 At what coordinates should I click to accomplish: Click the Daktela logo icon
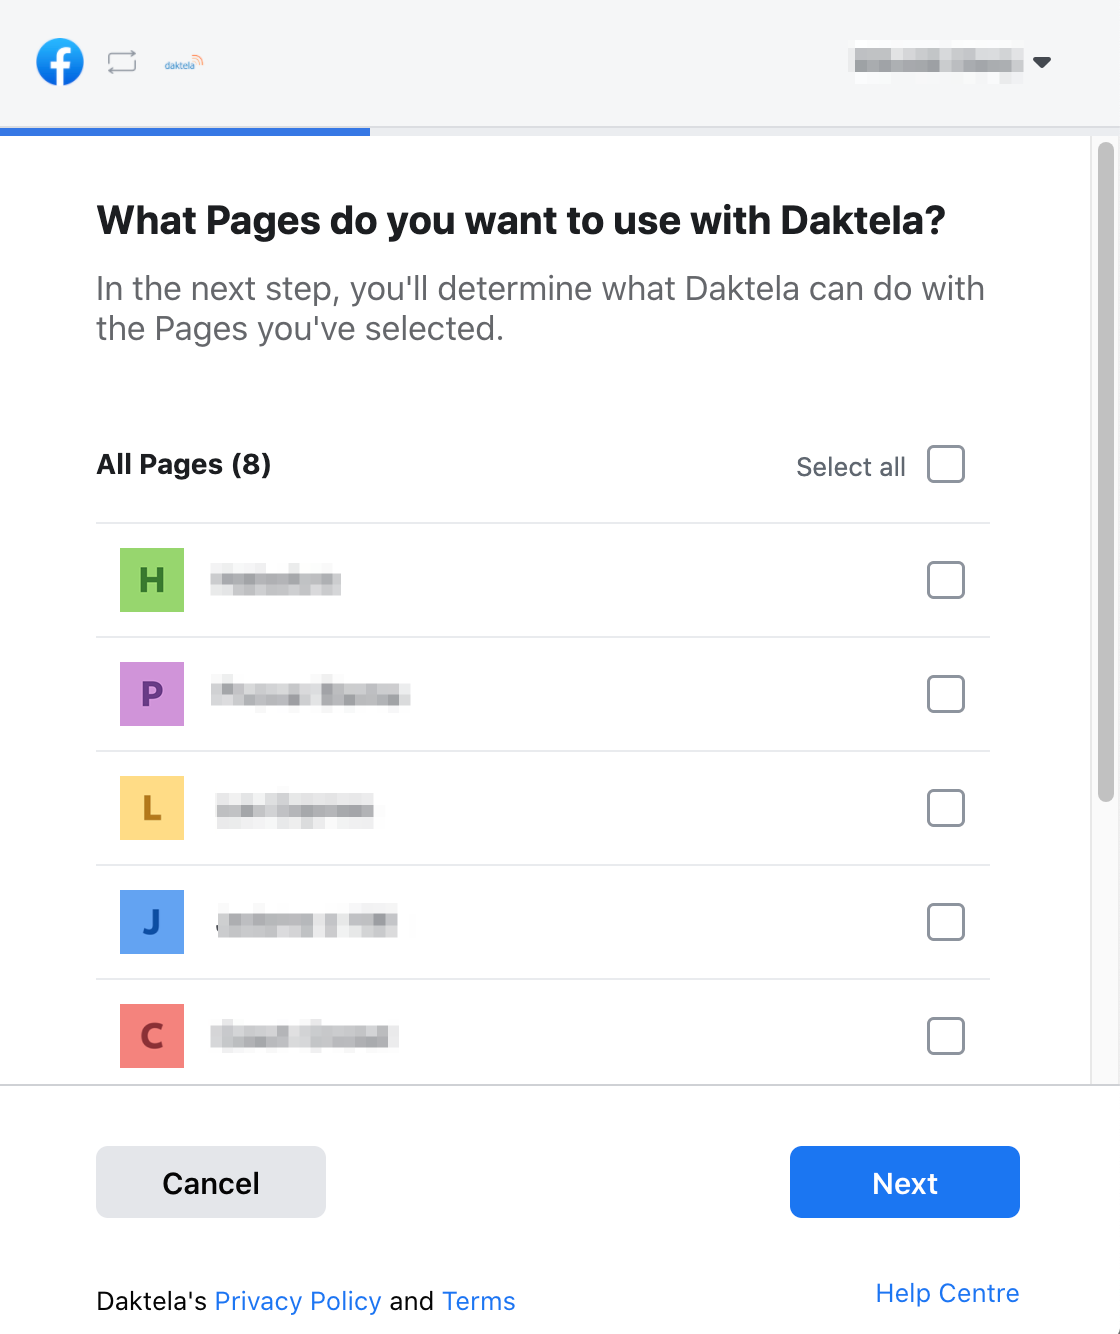pos(183,64)
